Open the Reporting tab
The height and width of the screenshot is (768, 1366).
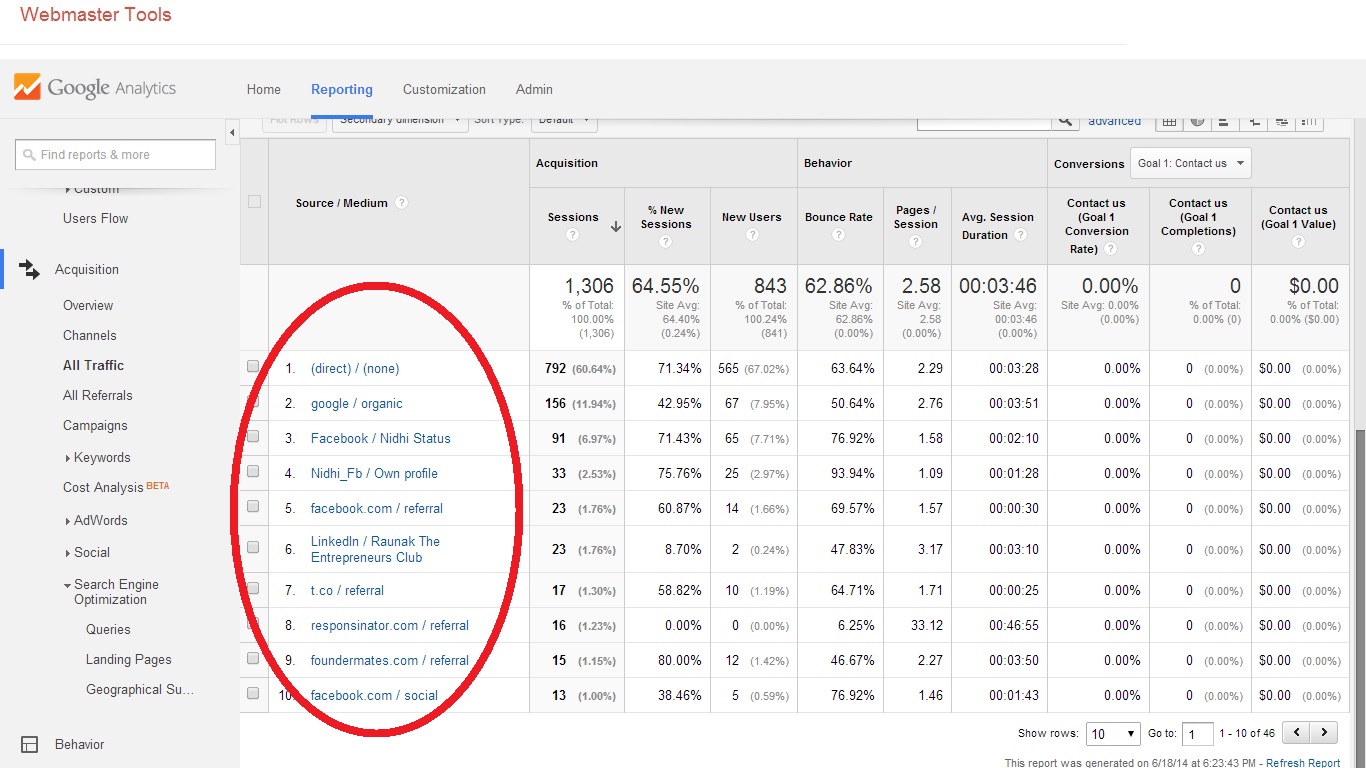pos(342,89)
